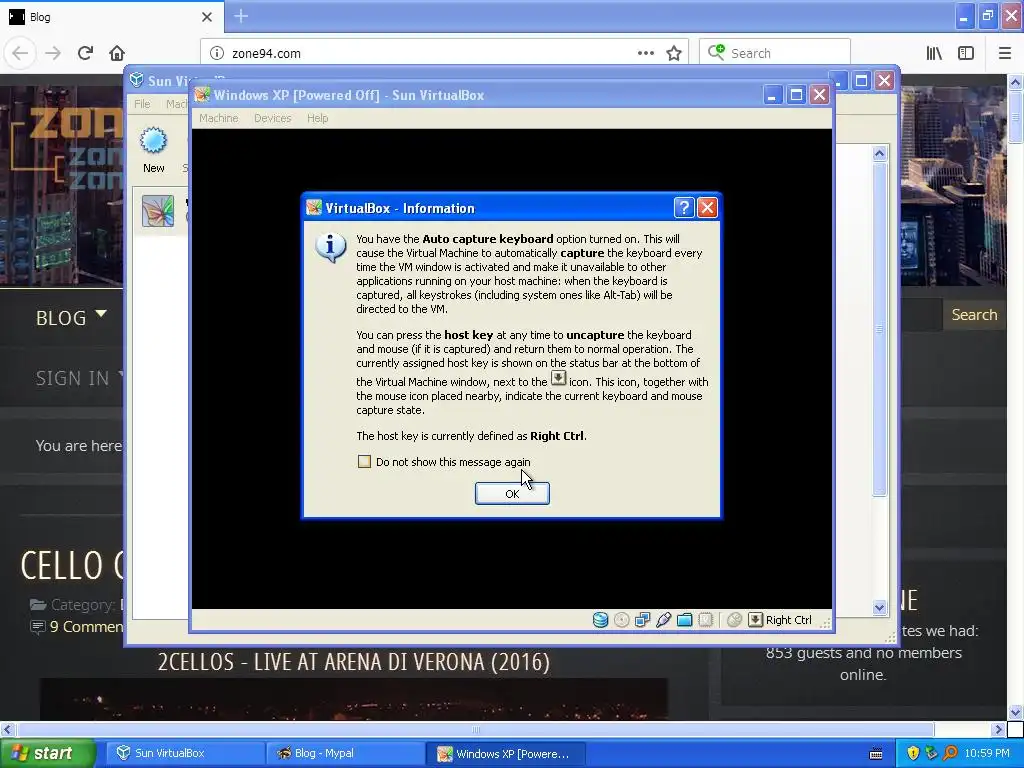Open the Help menu in VM window

tap(317, 118)
